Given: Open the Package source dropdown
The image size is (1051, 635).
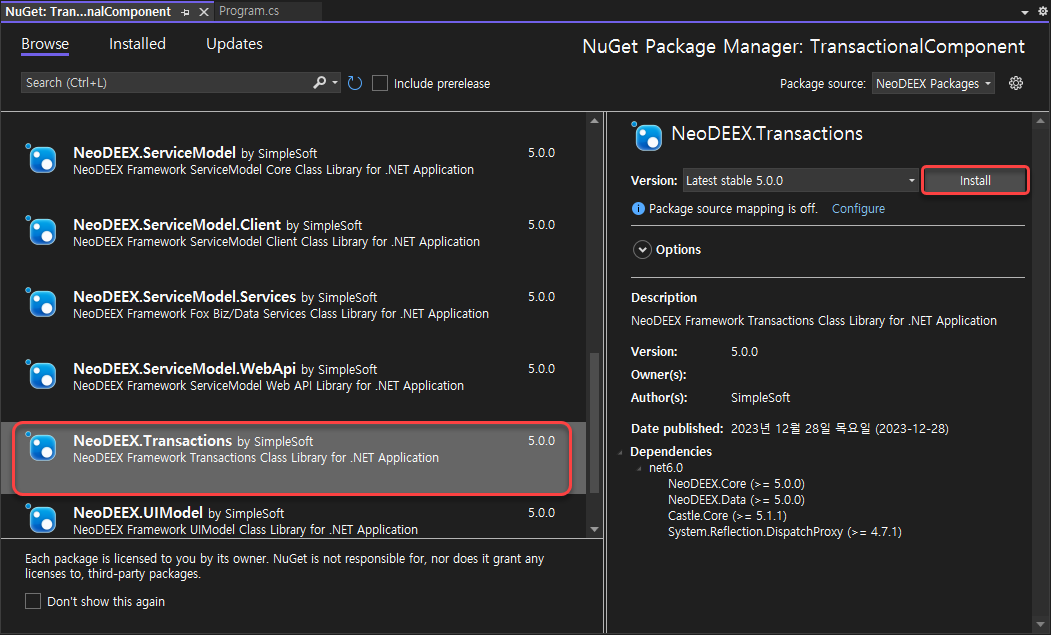Looking at the screenshot, I should (932, 83).
